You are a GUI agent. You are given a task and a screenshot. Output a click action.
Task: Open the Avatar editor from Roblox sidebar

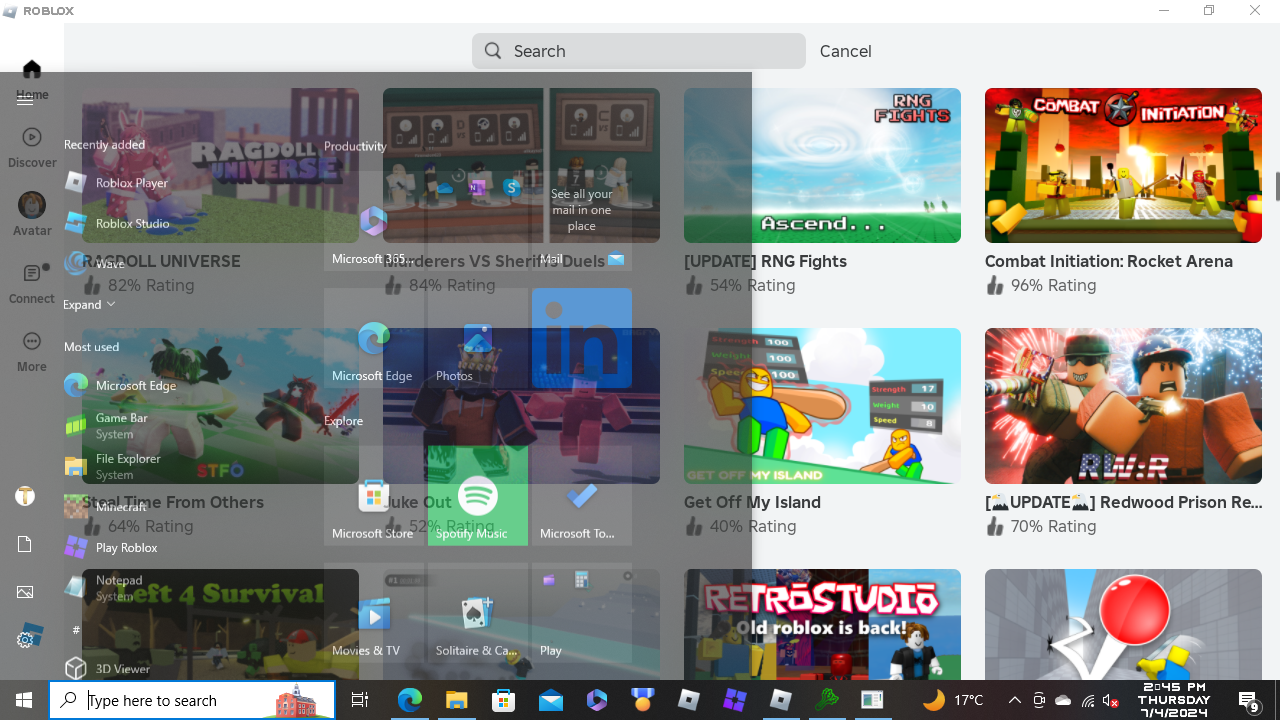pyautogui.click(x=32, y=214)
